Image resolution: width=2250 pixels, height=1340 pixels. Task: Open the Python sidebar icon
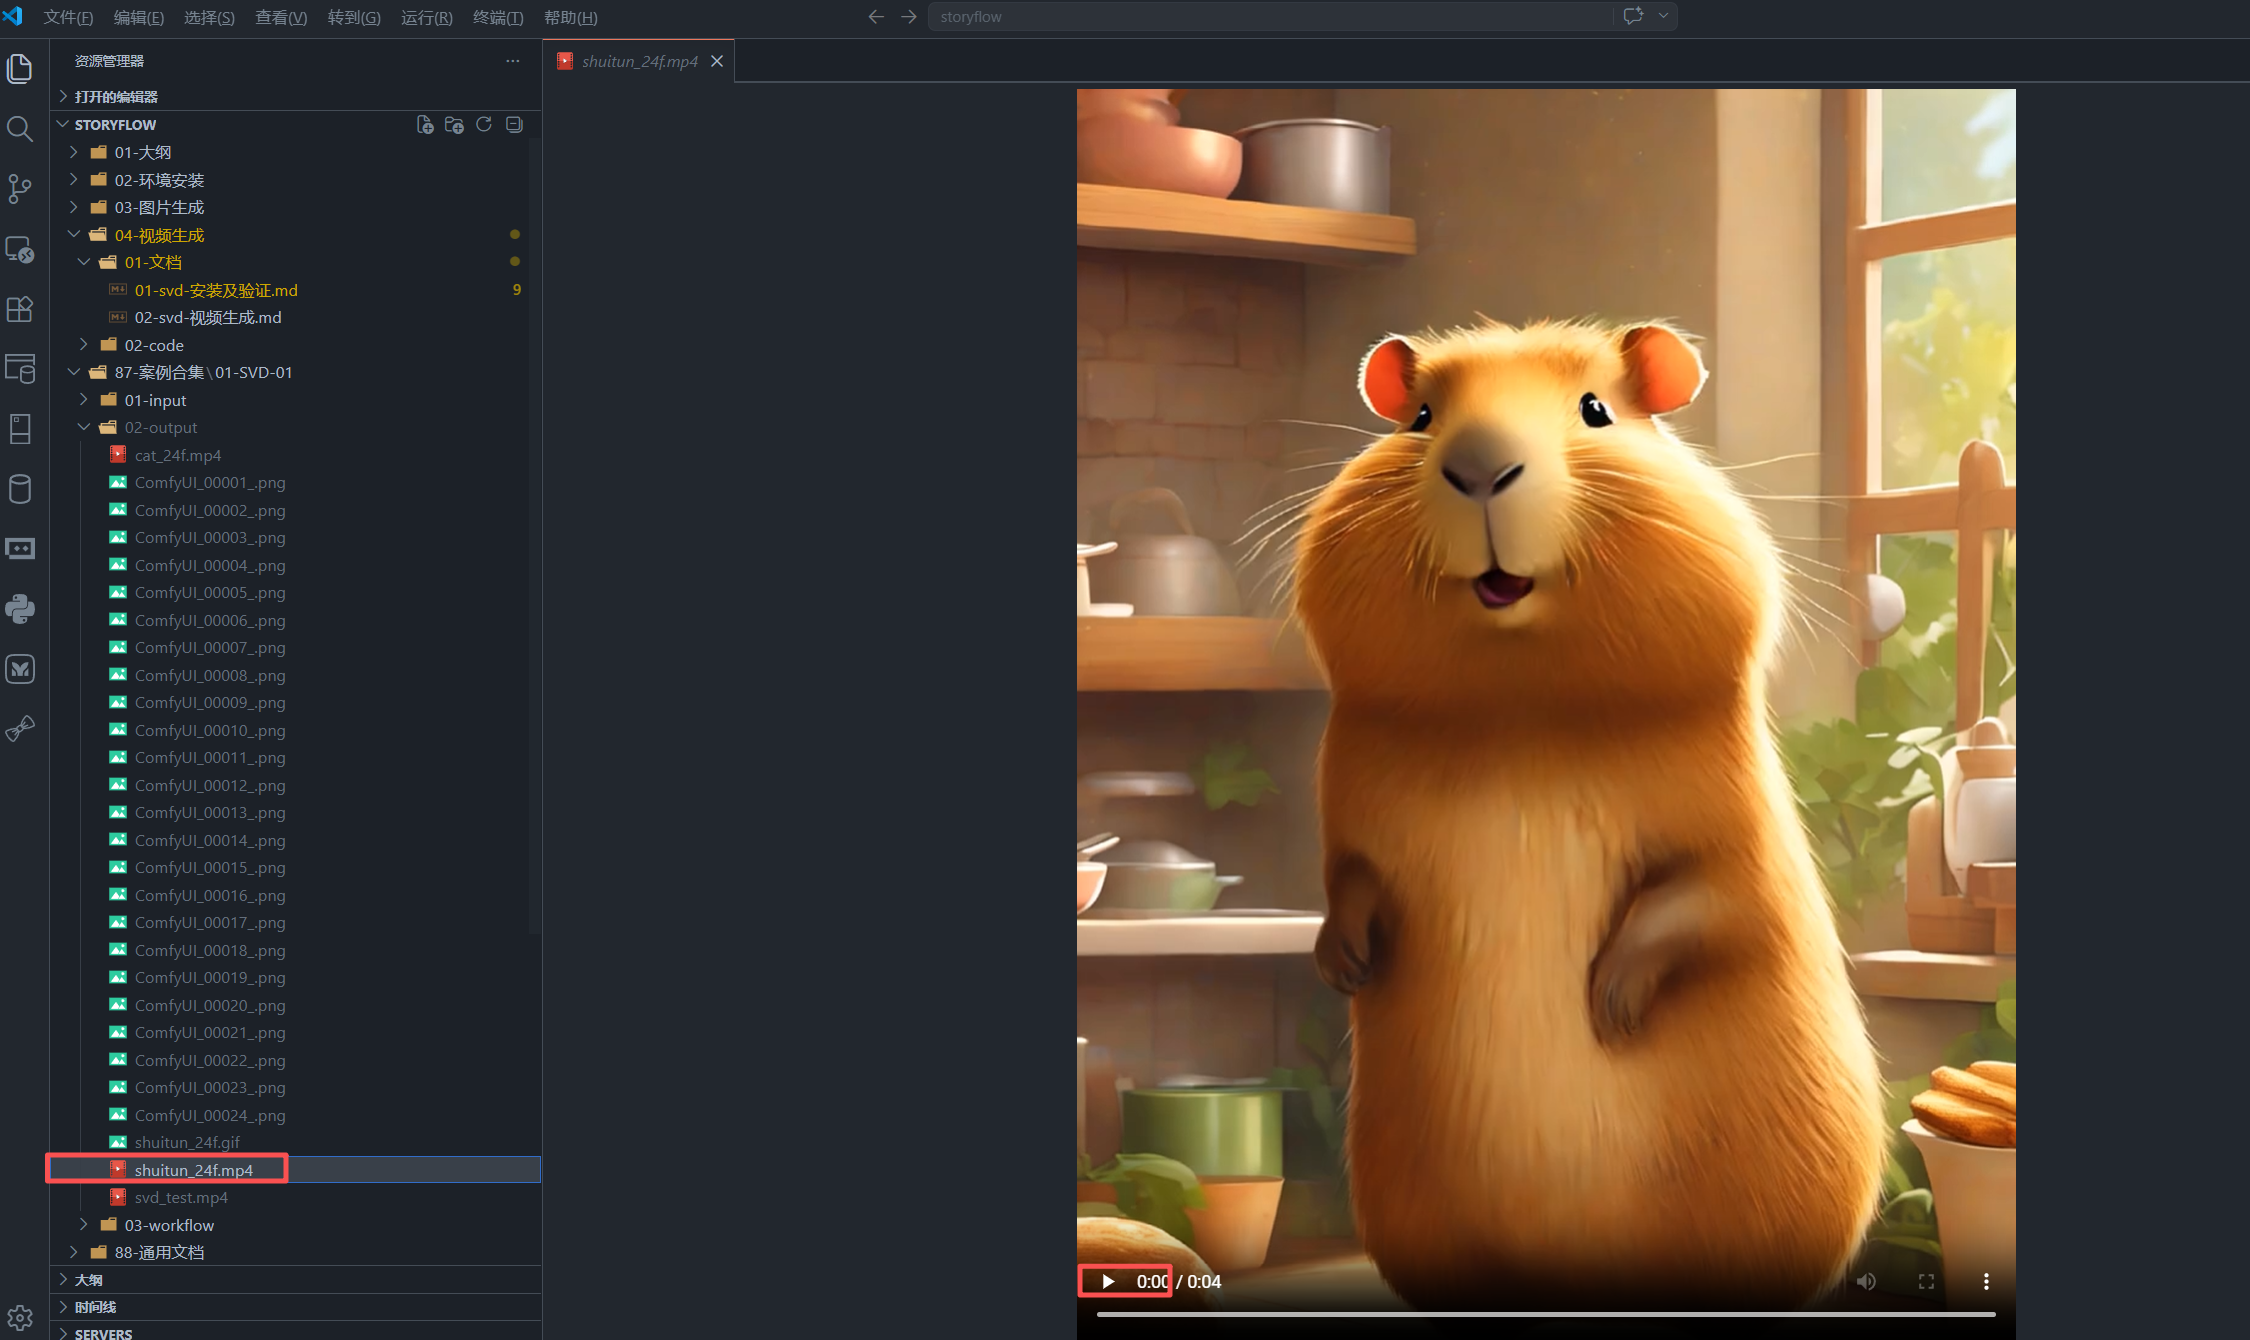(x=20, y=608)
